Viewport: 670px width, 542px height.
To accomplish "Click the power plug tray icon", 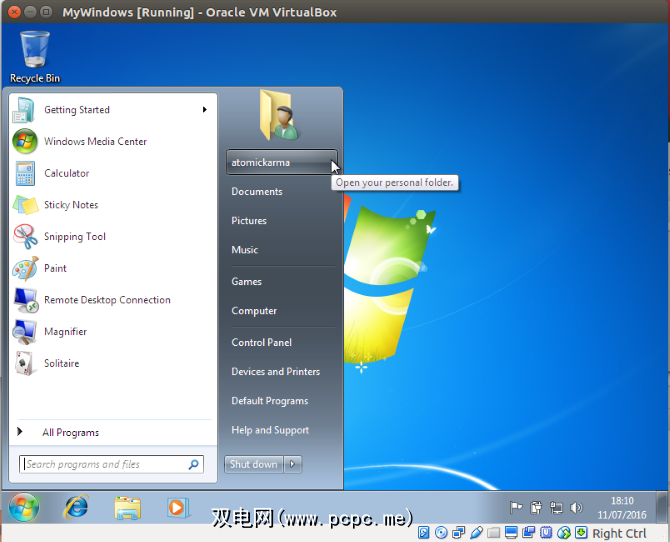I will [536, 507].
